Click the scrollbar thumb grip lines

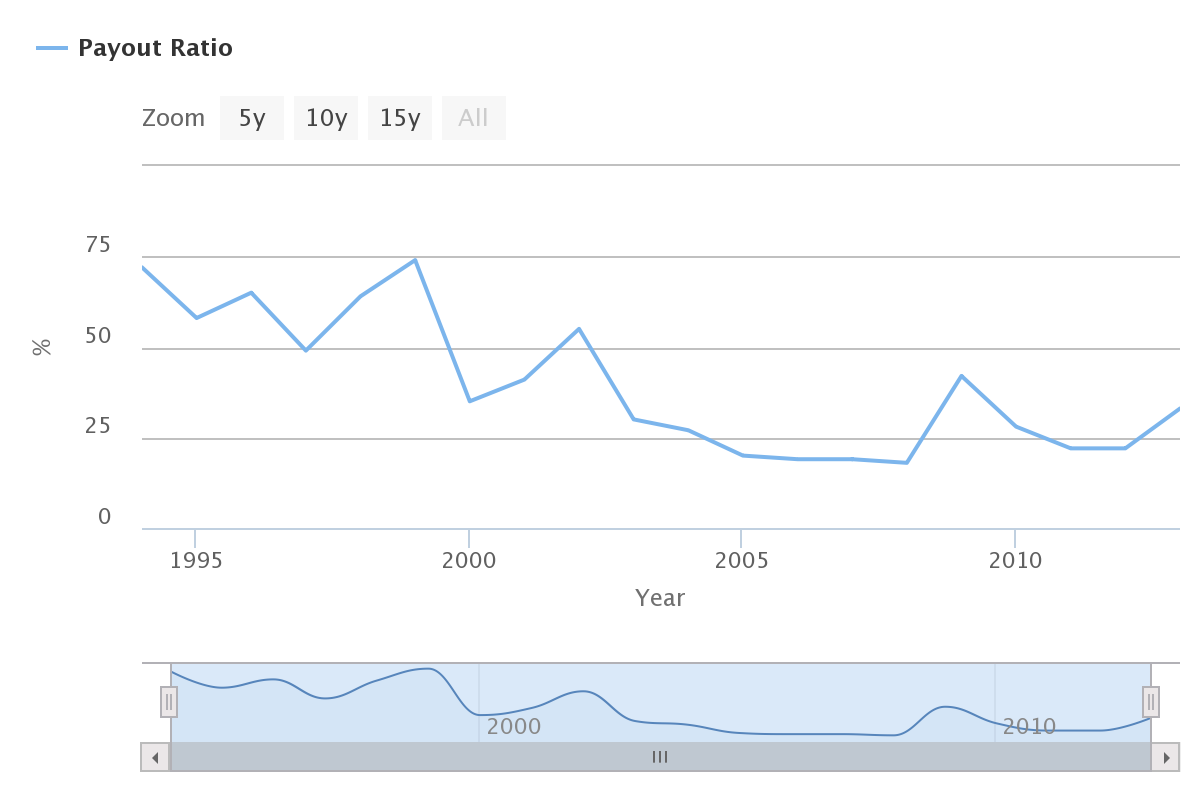(660, 757)
